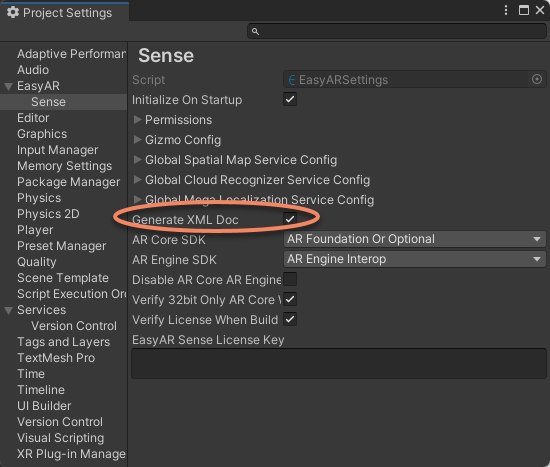Viewport: 550px width, 467px height.
Task: Toggle Generate XML Doc checkbox
Action: pos(290,219)
